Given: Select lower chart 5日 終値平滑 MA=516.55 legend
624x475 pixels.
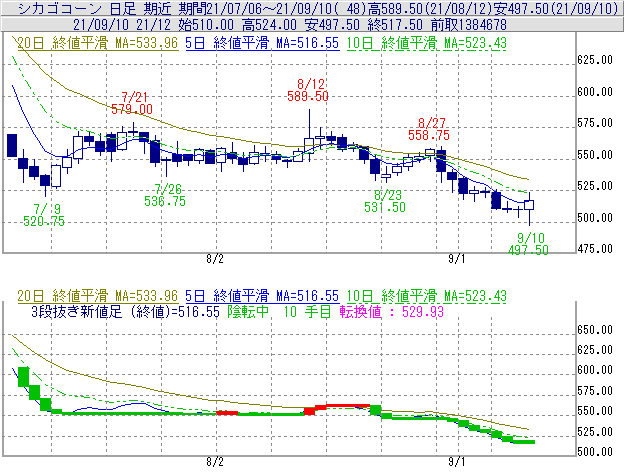Looking at the screenshot, I should pyautogui.click(x=262, y=296).
